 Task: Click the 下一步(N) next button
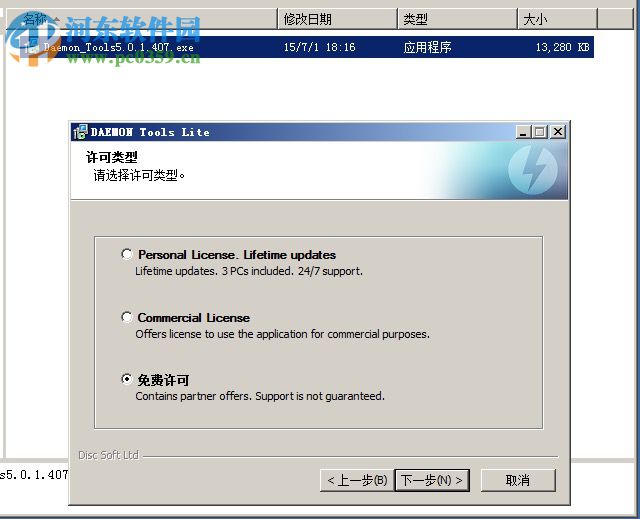click(x=432, y=480)
